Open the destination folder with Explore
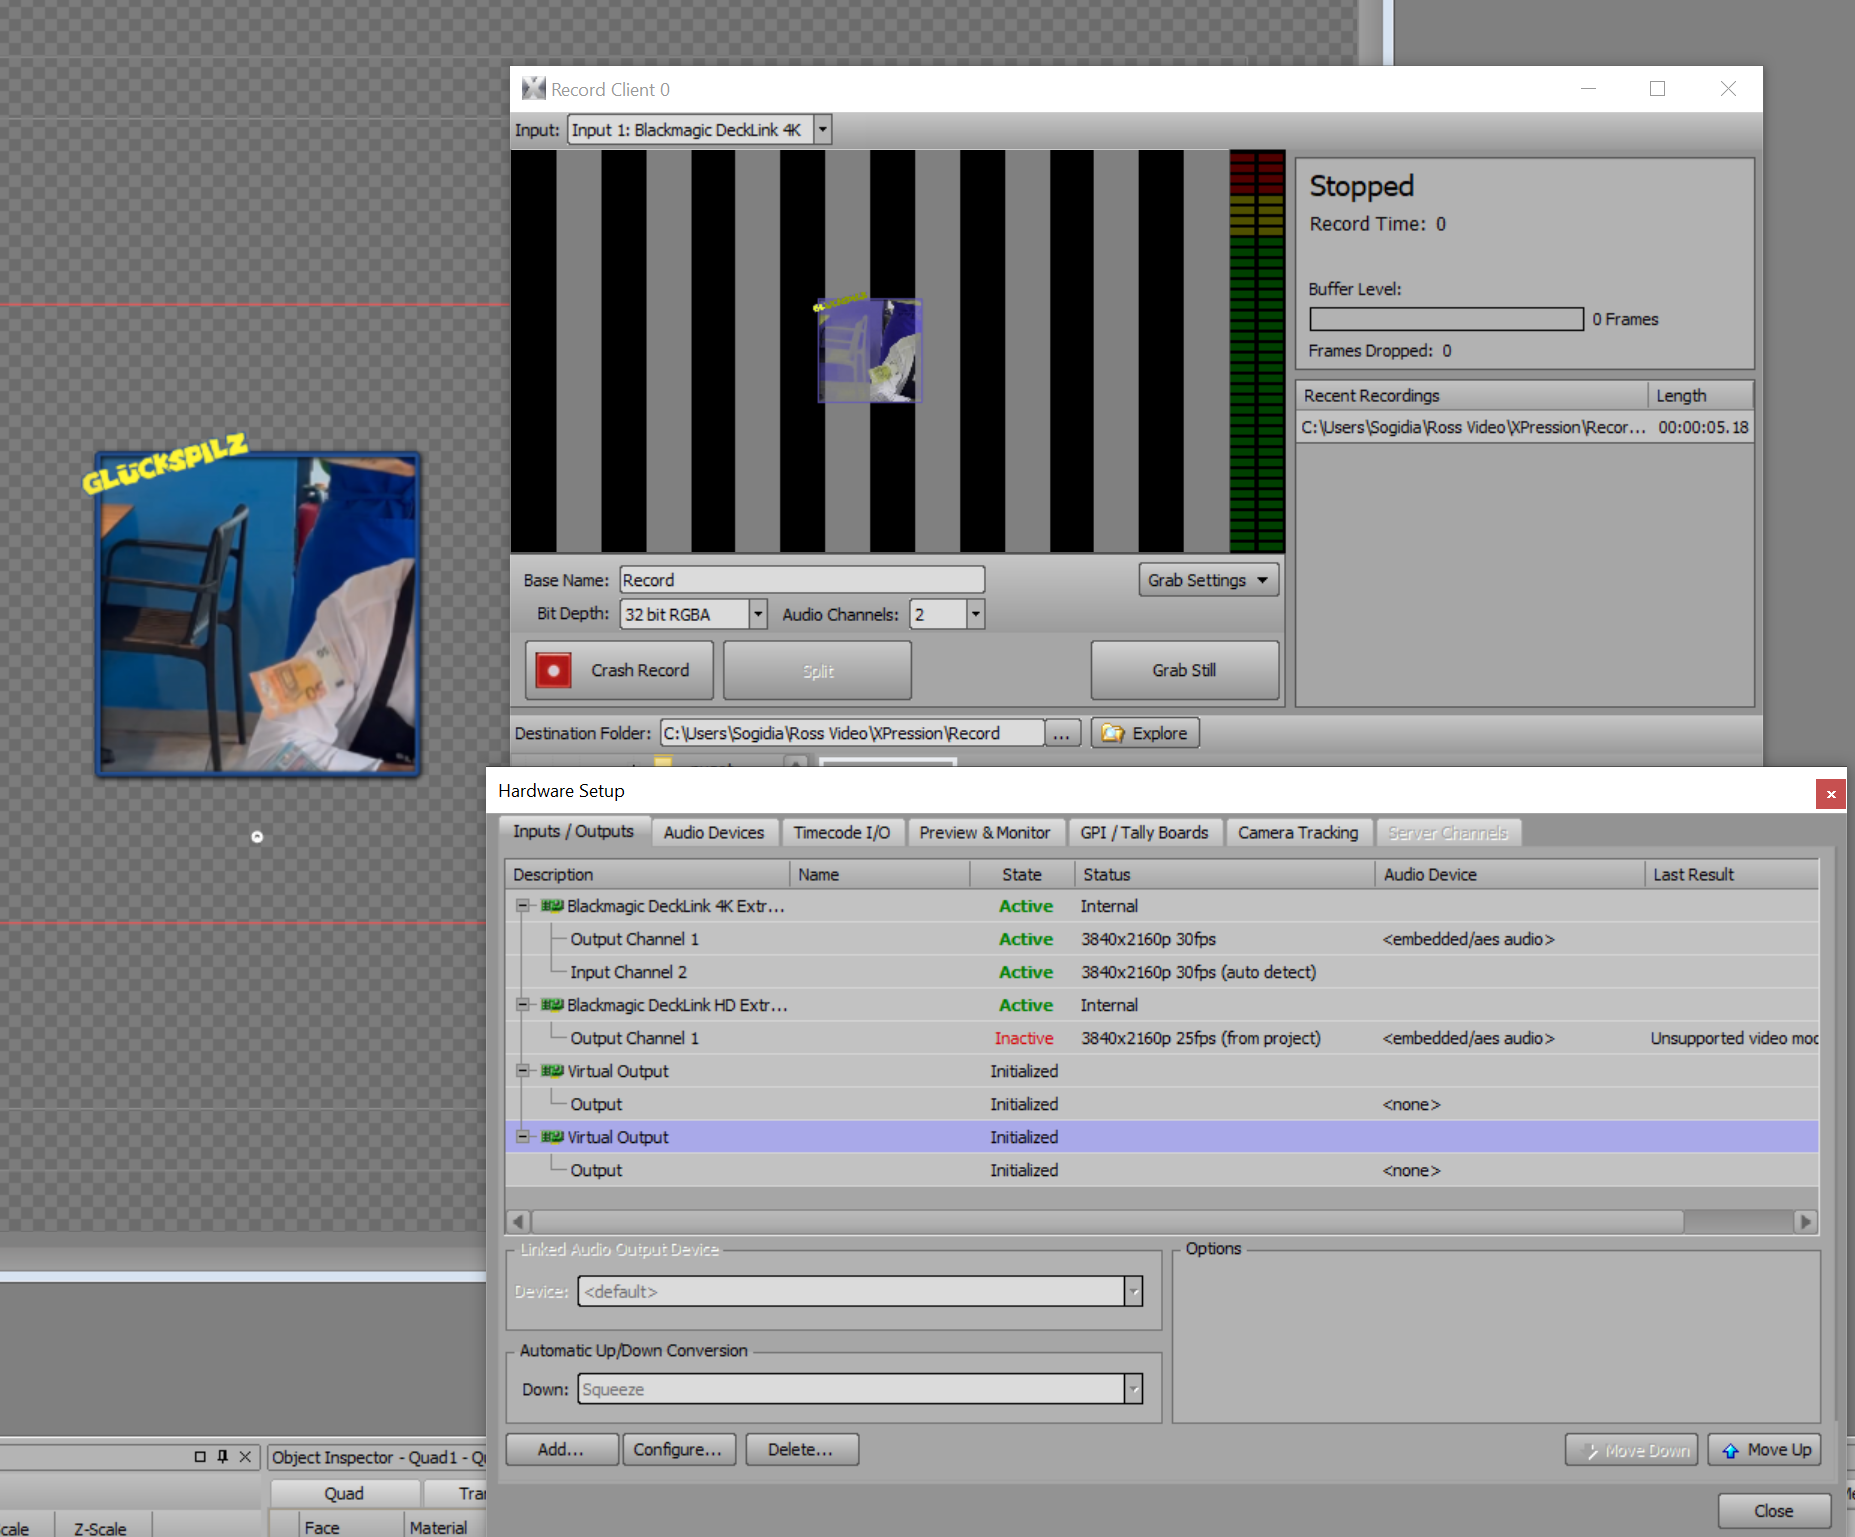This screenshot has width=1855, height=1537. [x=1145, y=733]
